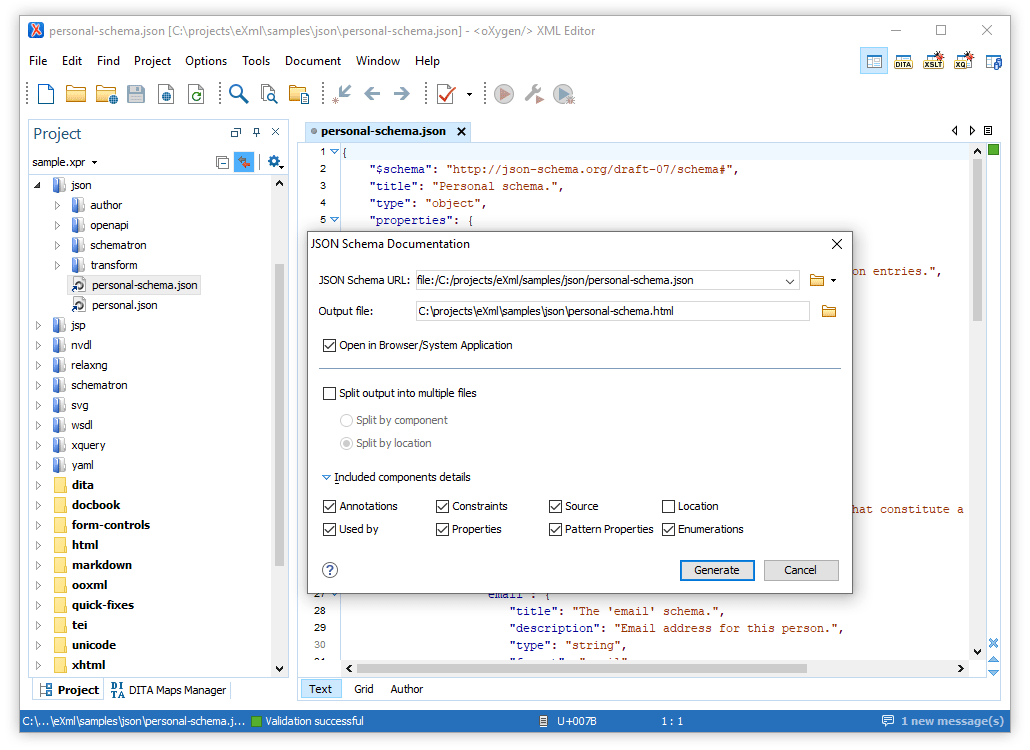Viewport: 1030px width, 750px height.
Task: Open the Document menu
Action: tap(313, 60)
